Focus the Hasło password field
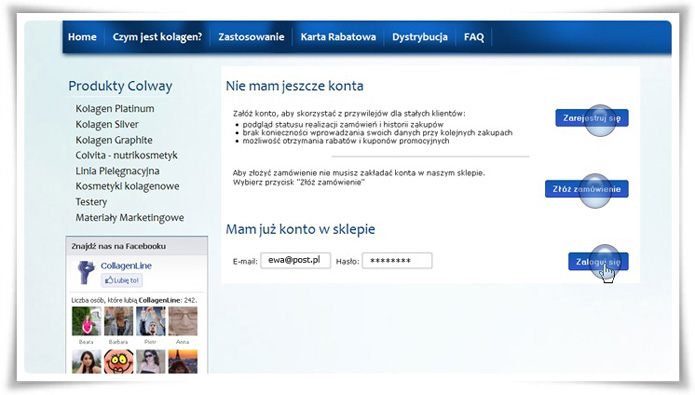 (x=397, y=260)
